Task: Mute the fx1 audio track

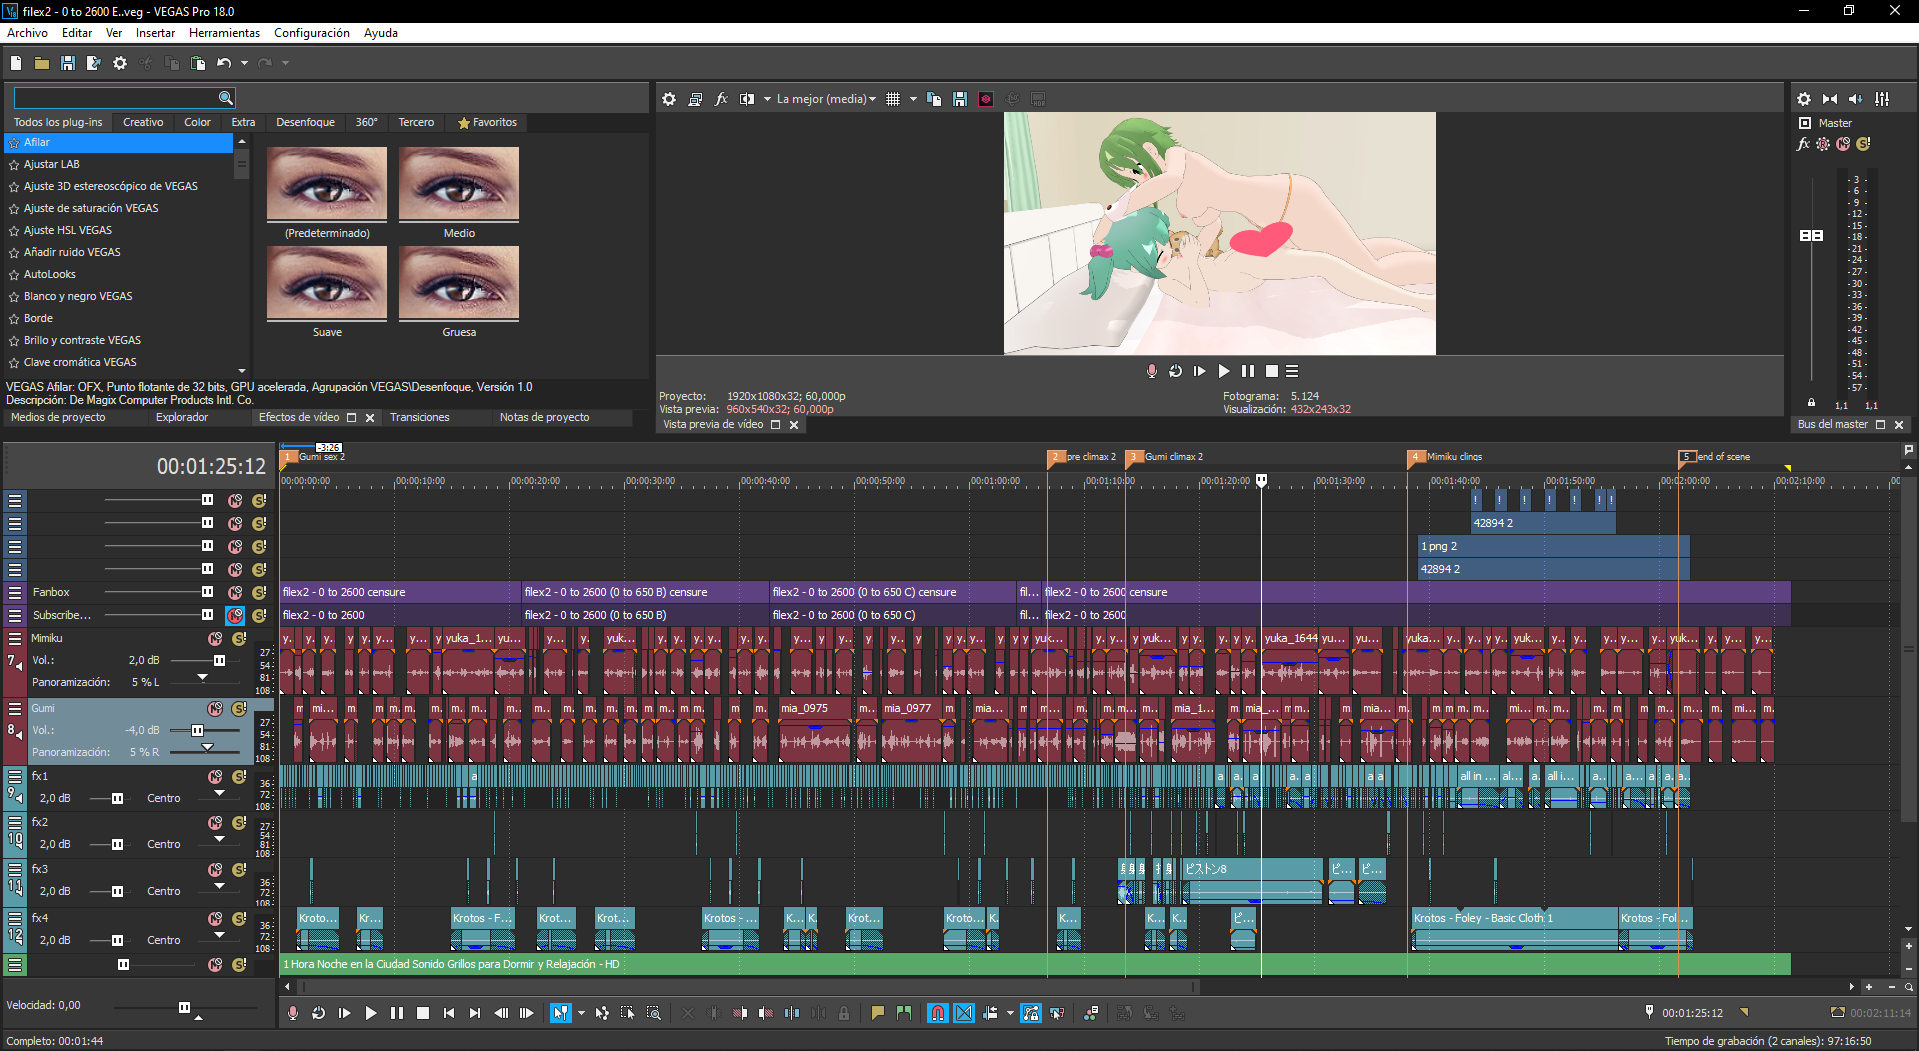Action: tap(215, 777)
